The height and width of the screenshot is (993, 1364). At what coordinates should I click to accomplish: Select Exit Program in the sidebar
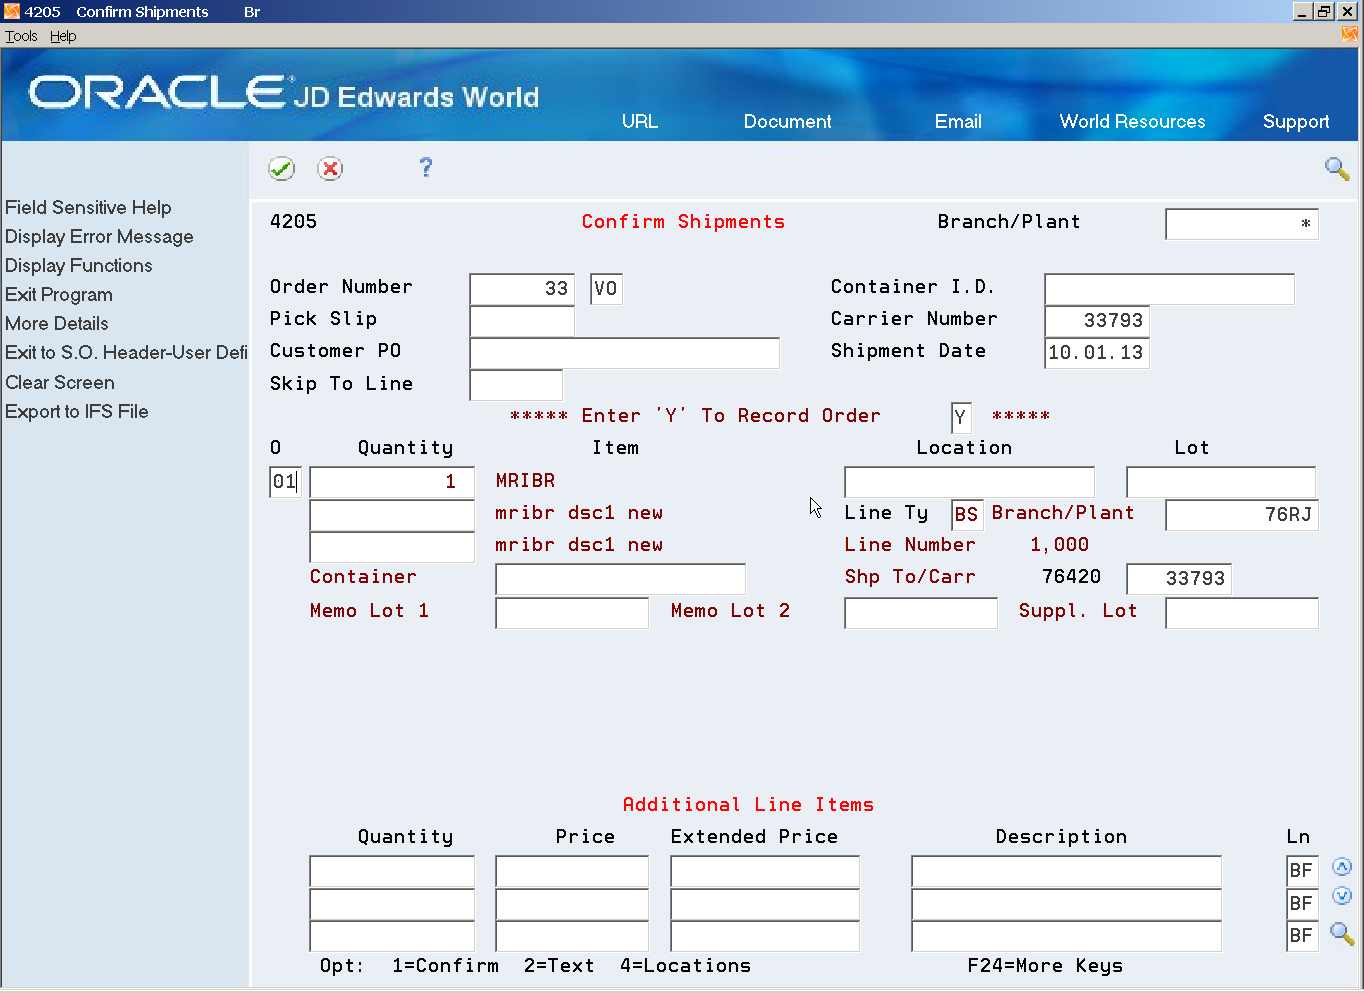(x=59, y=294)
